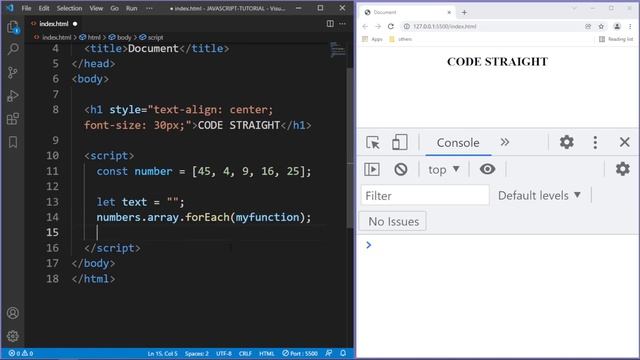Change the UTF-8 encoding
This screenshot has width=640, height=360.
pyautogui.click(x=224, y=353)
